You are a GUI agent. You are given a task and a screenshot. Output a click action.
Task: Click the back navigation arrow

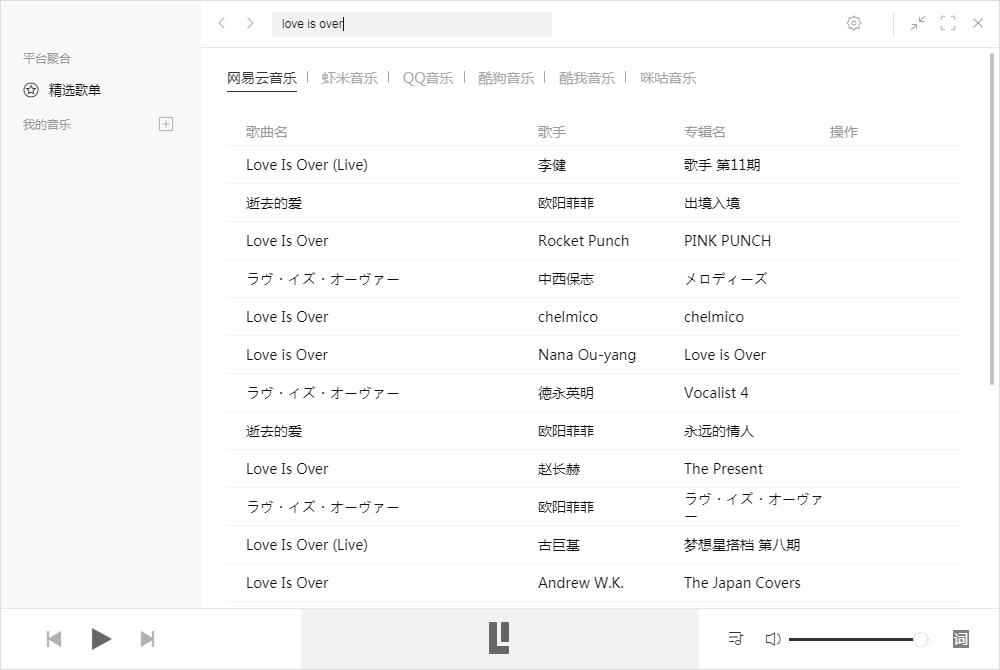pos(221,22)
